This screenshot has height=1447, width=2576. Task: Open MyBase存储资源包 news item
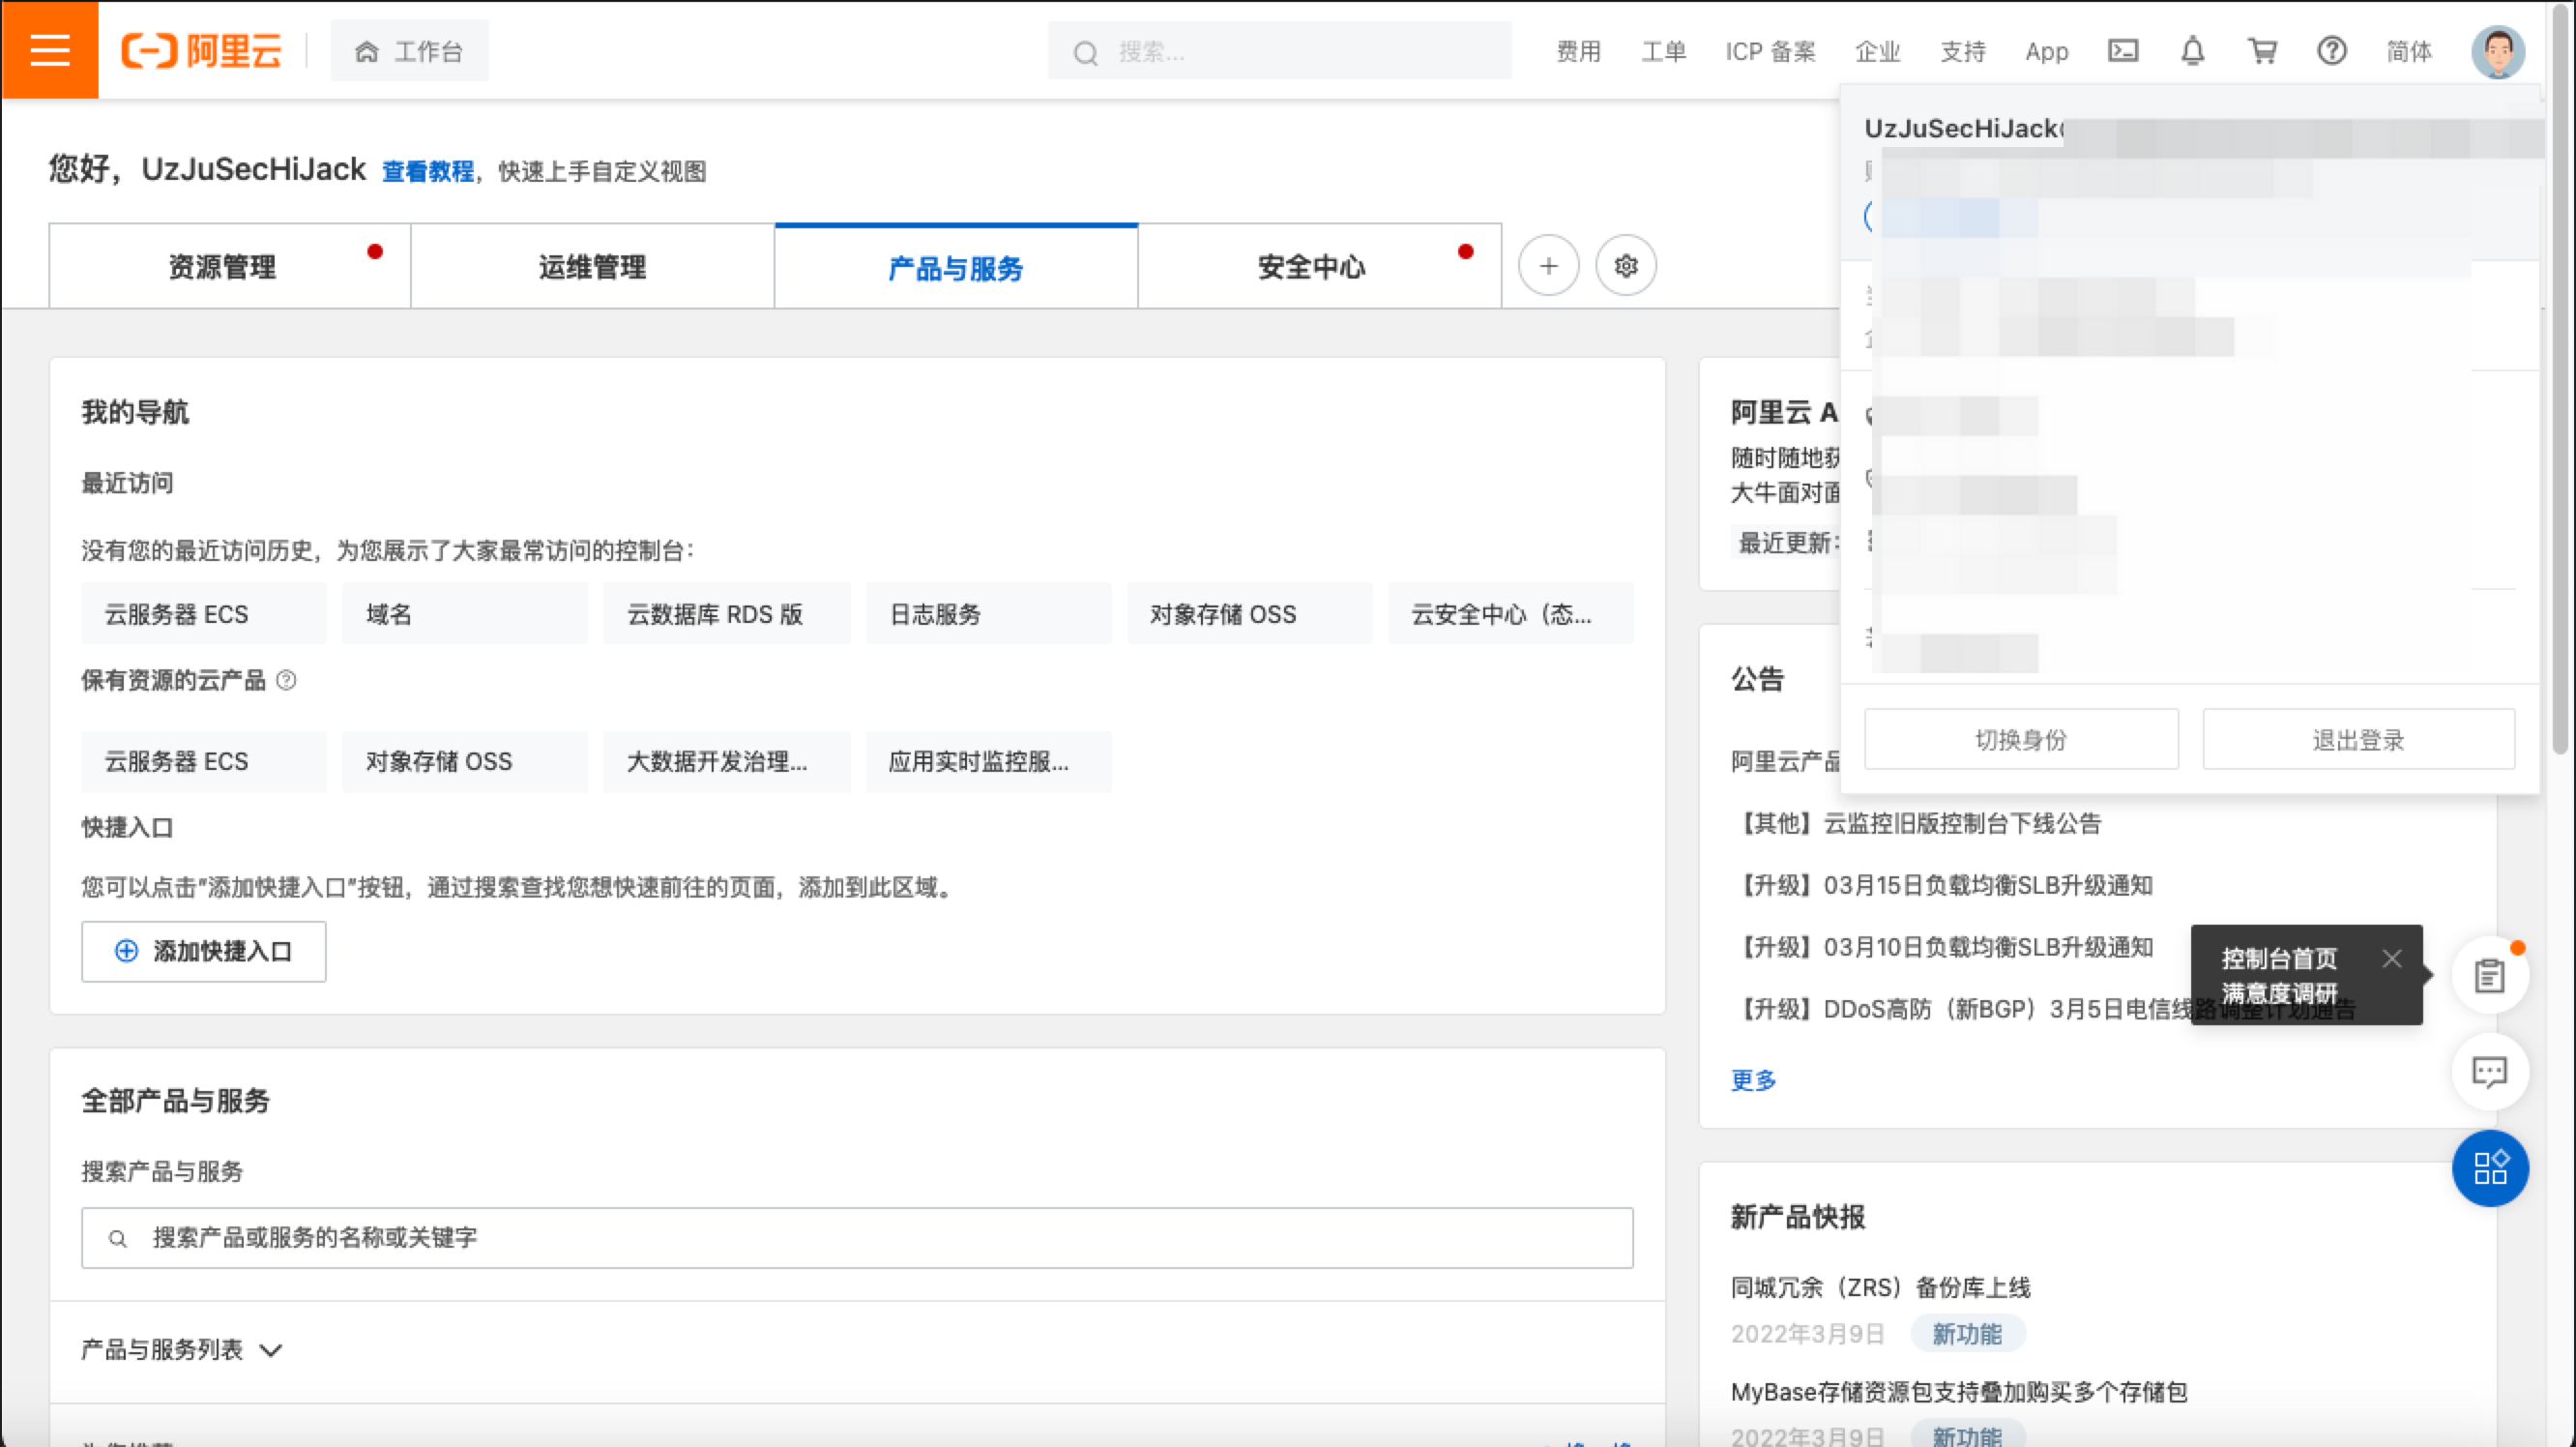1958,1393
